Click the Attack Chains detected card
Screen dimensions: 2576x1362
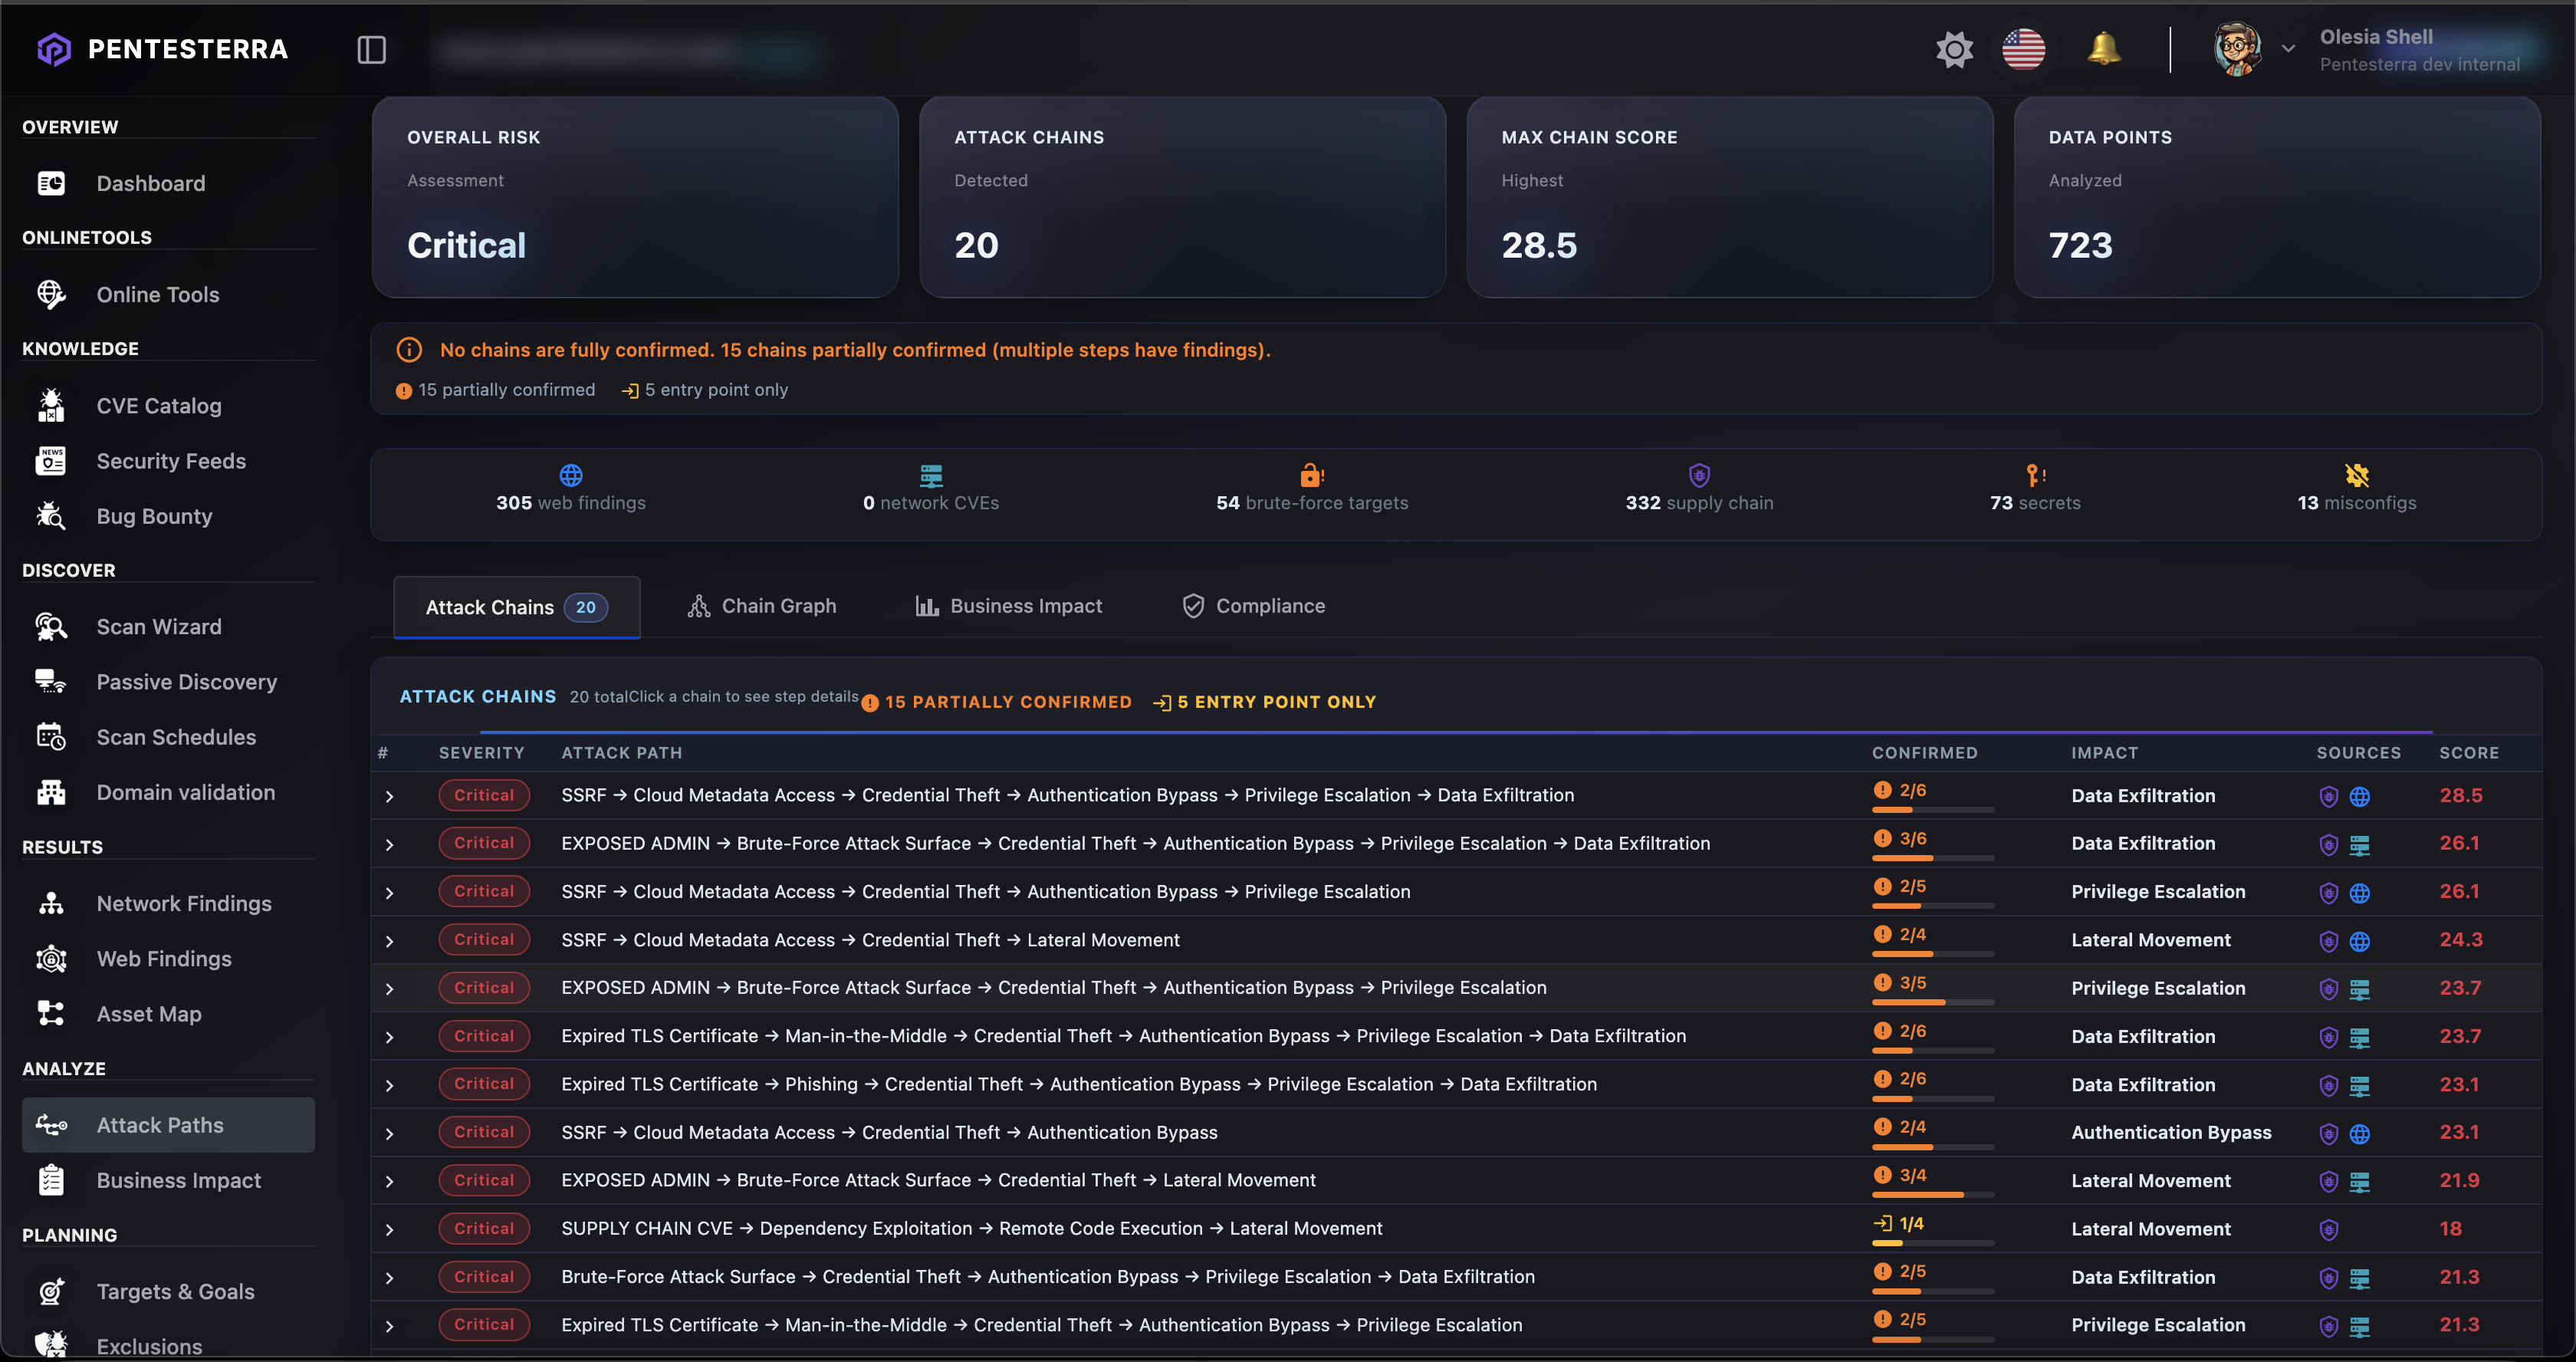click(x=1182, y=197)
